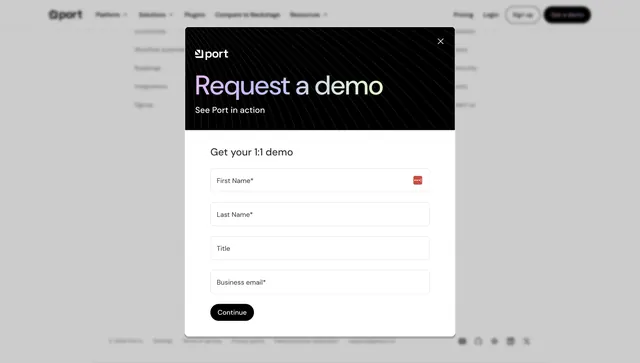Viewport: 640px width, 363px height.
Task: Click the Title input field
Action: coord(320,248)
